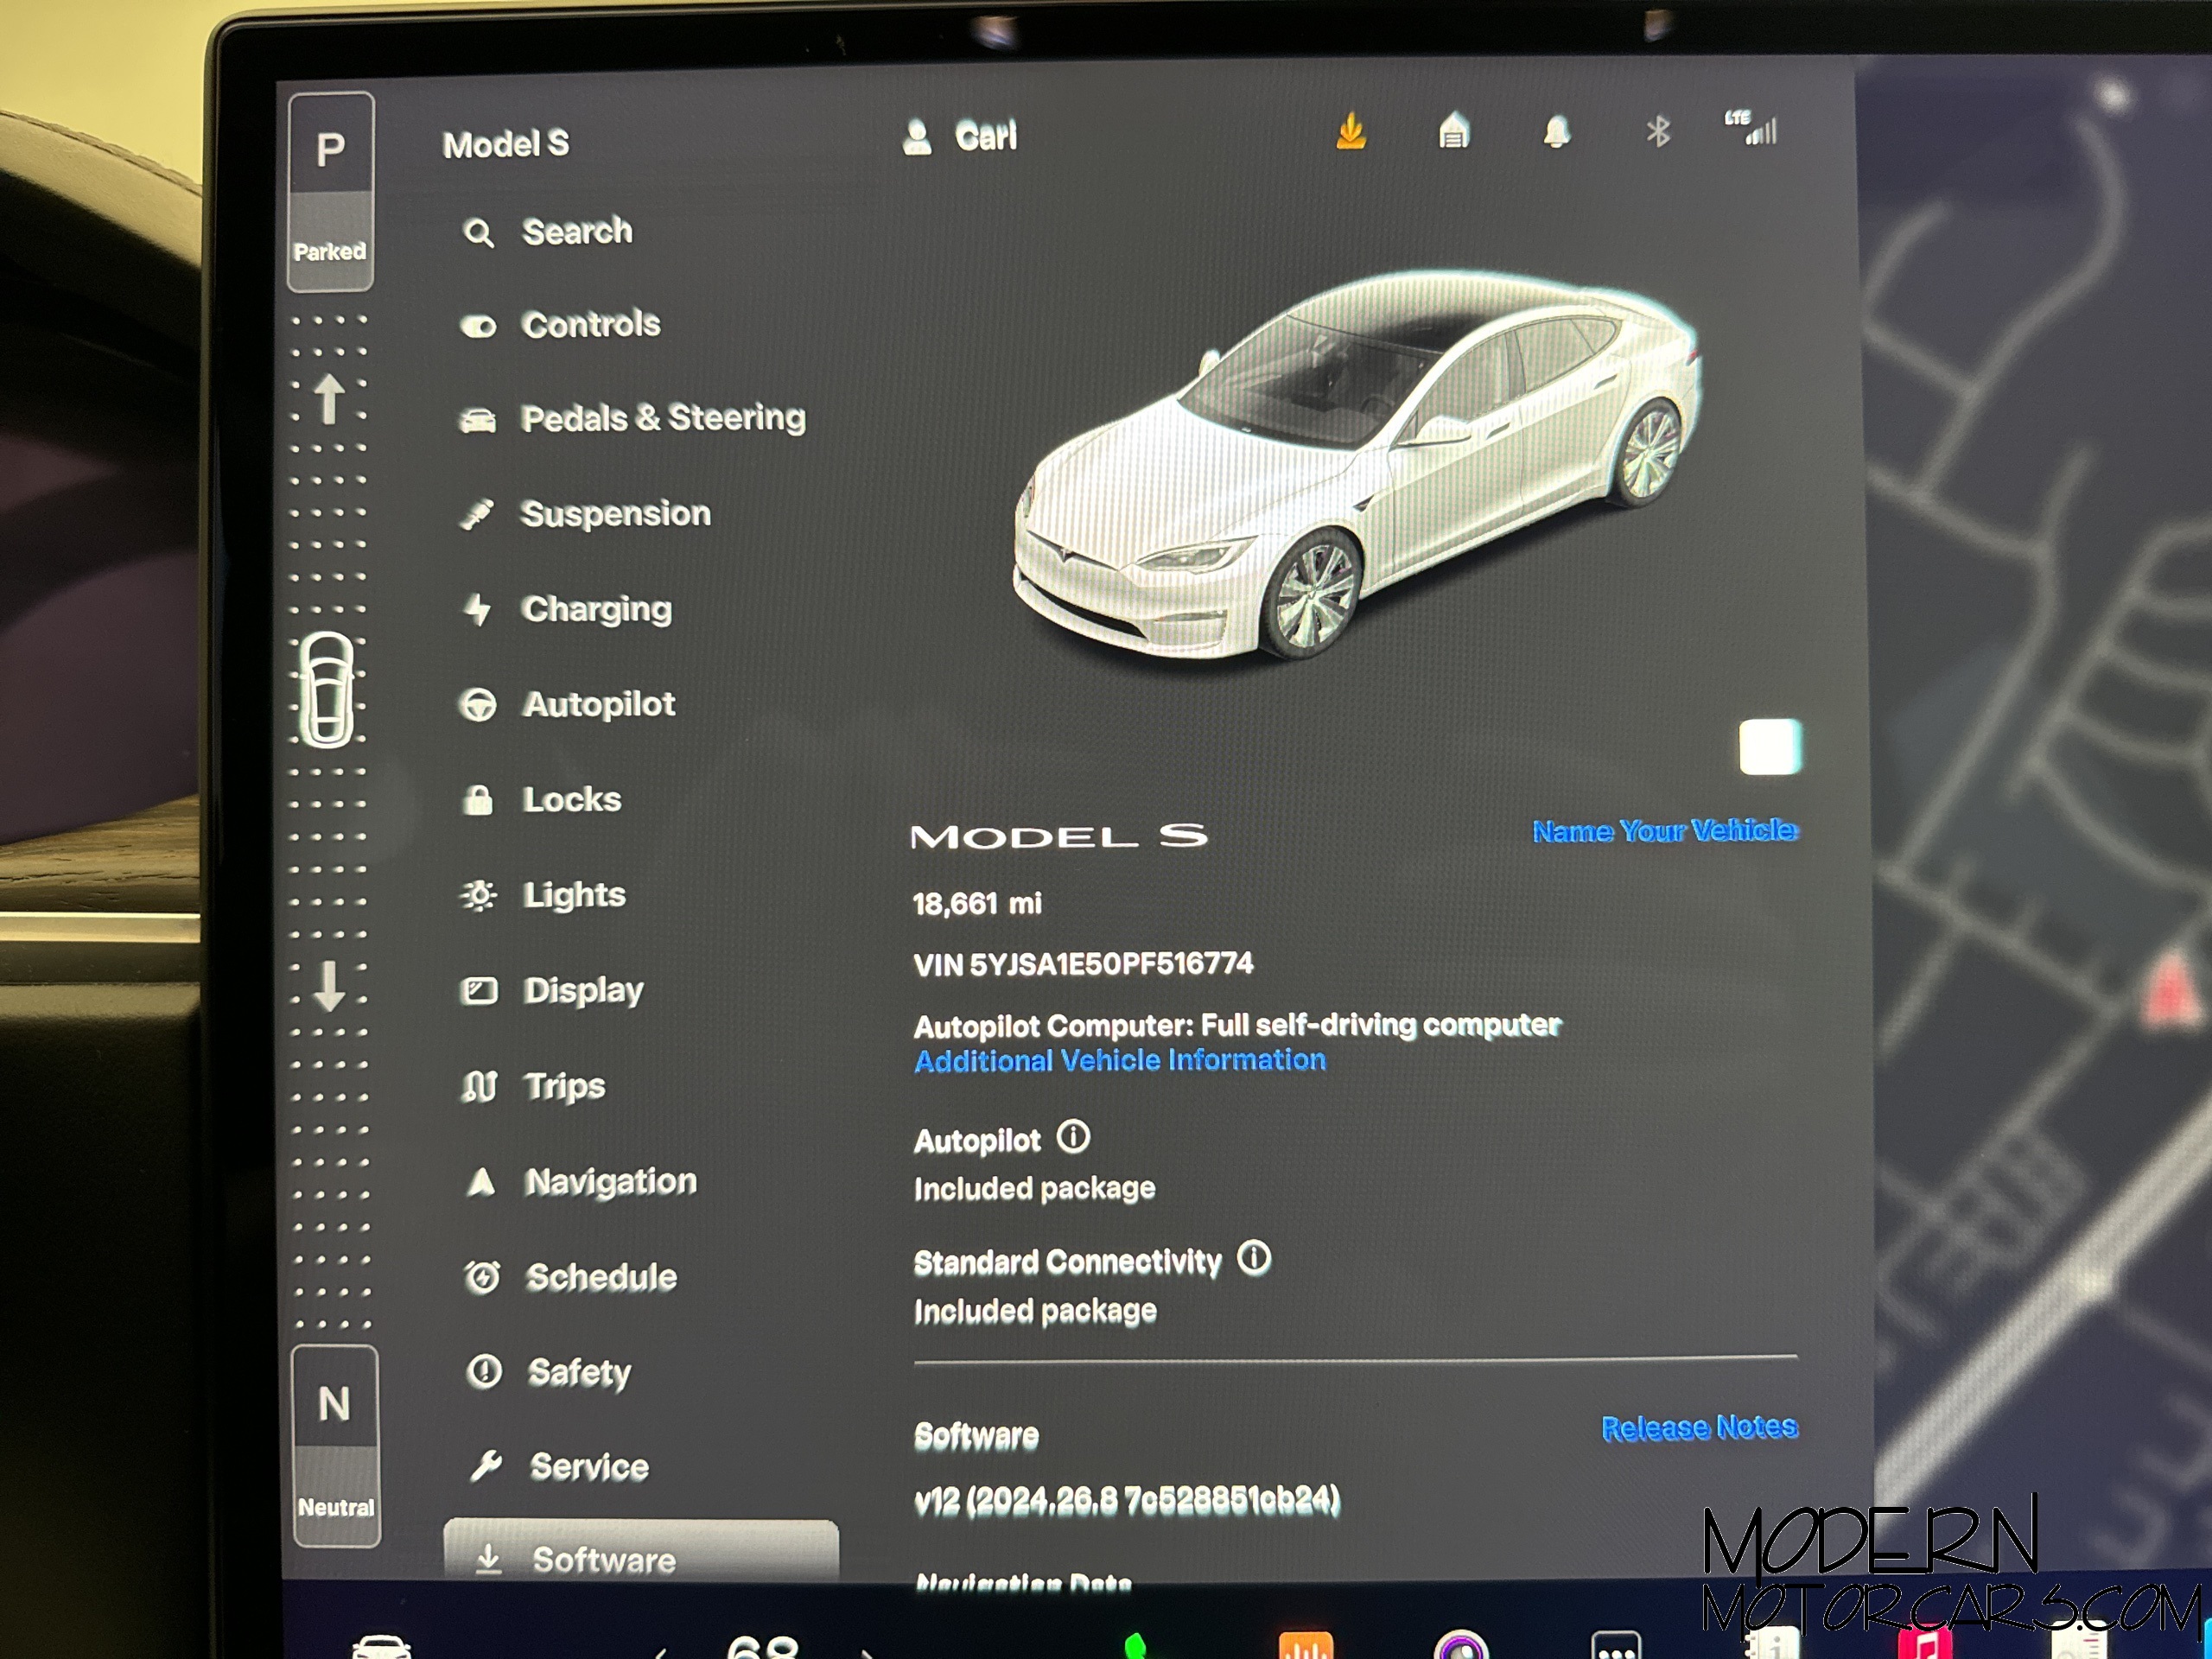Tap the Neutral gear selector

336,1446
